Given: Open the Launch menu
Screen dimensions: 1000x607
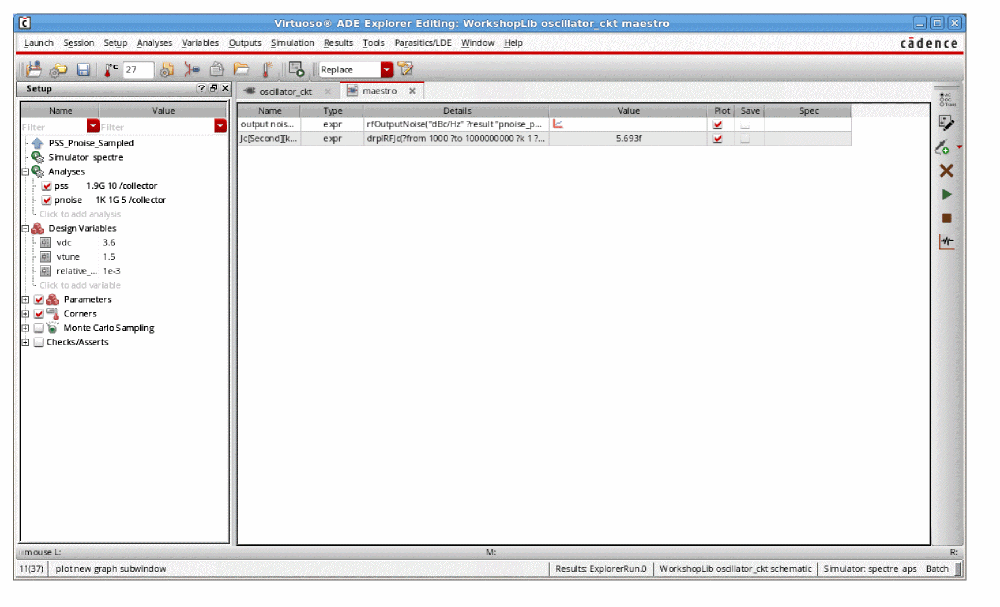Looking at the screenshot, I should point(38,43).
